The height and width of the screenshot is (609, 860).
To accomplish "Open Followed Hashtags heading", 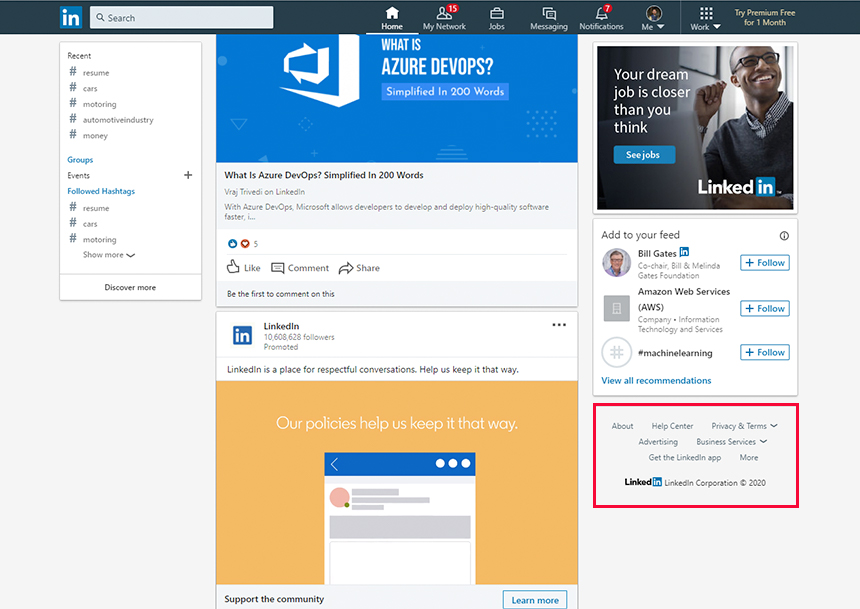I will point(101,191).
